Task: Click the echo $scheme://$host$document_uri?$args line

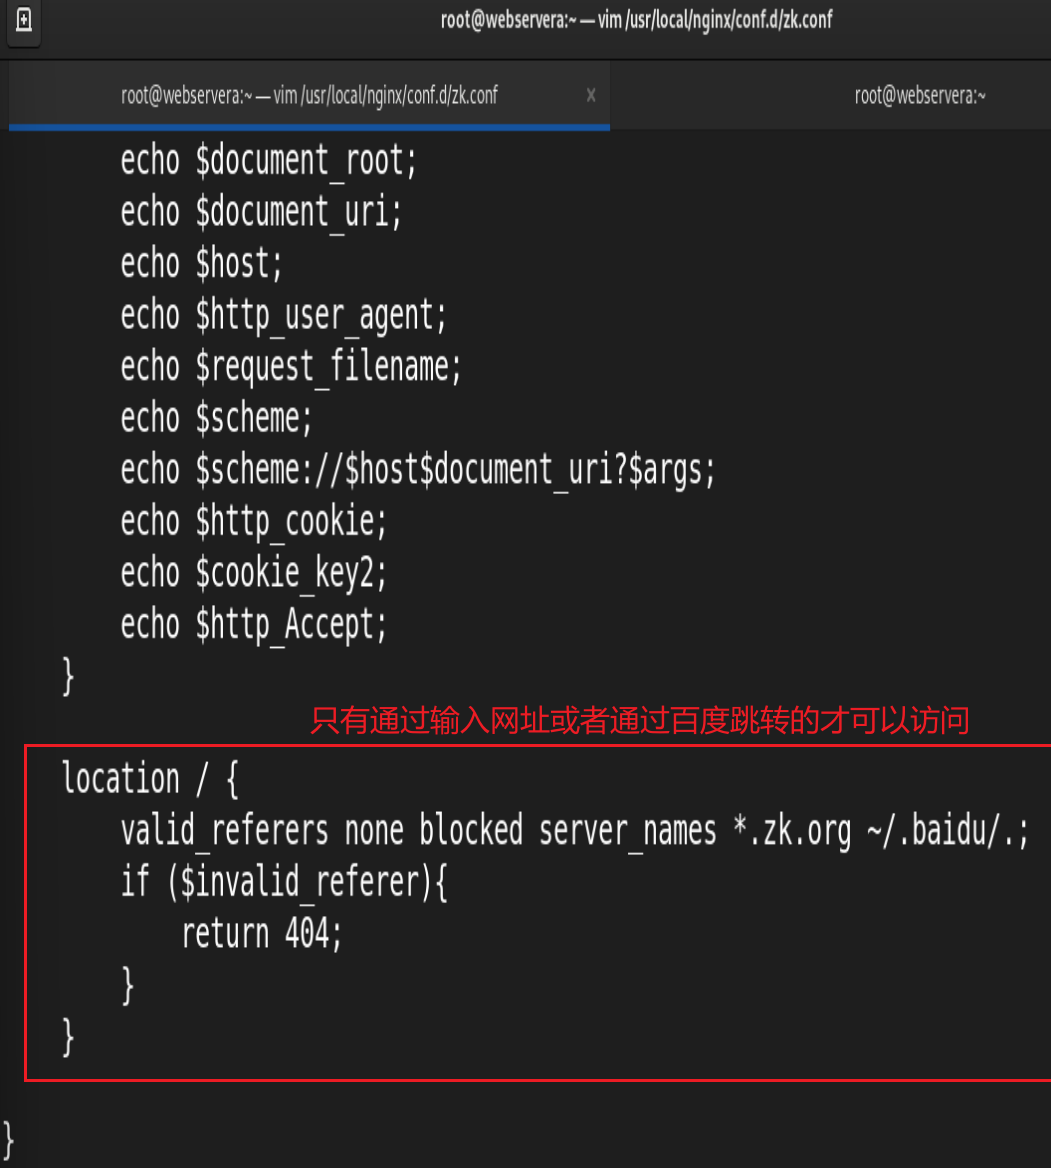Action: click(417, 471)
